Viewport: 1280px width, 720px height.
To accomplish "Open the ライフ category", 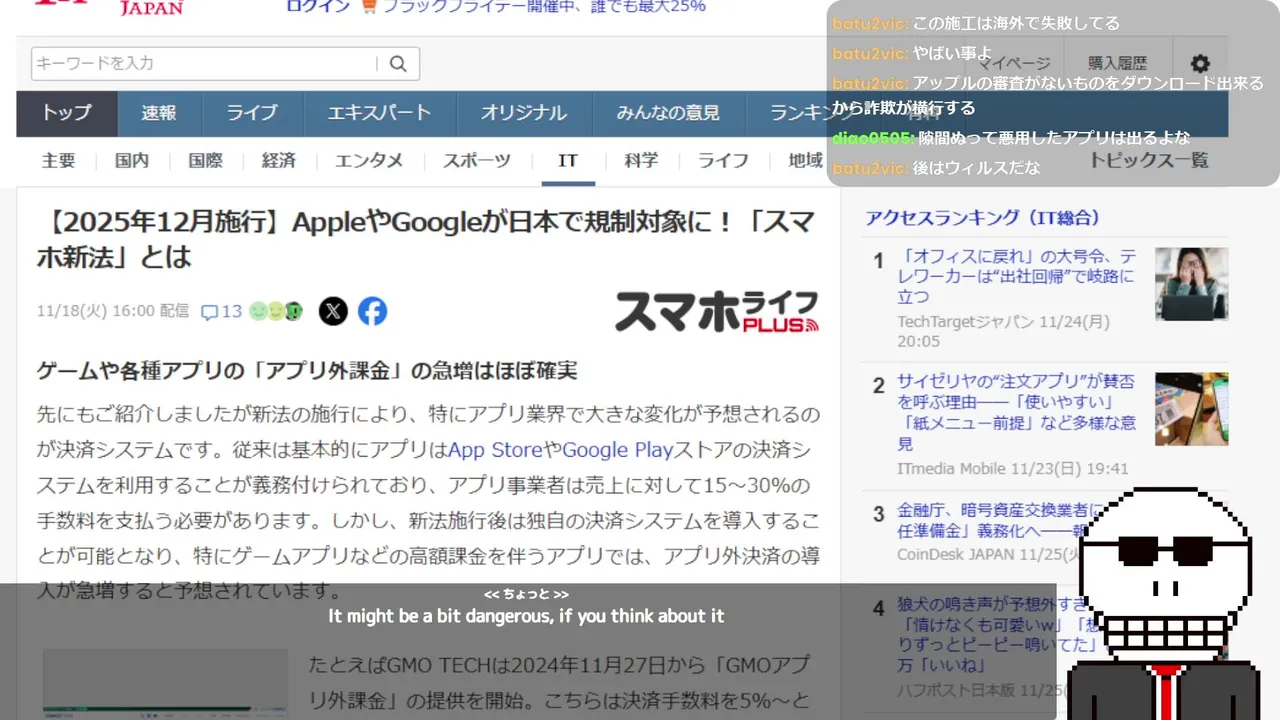I will [723, 160].
